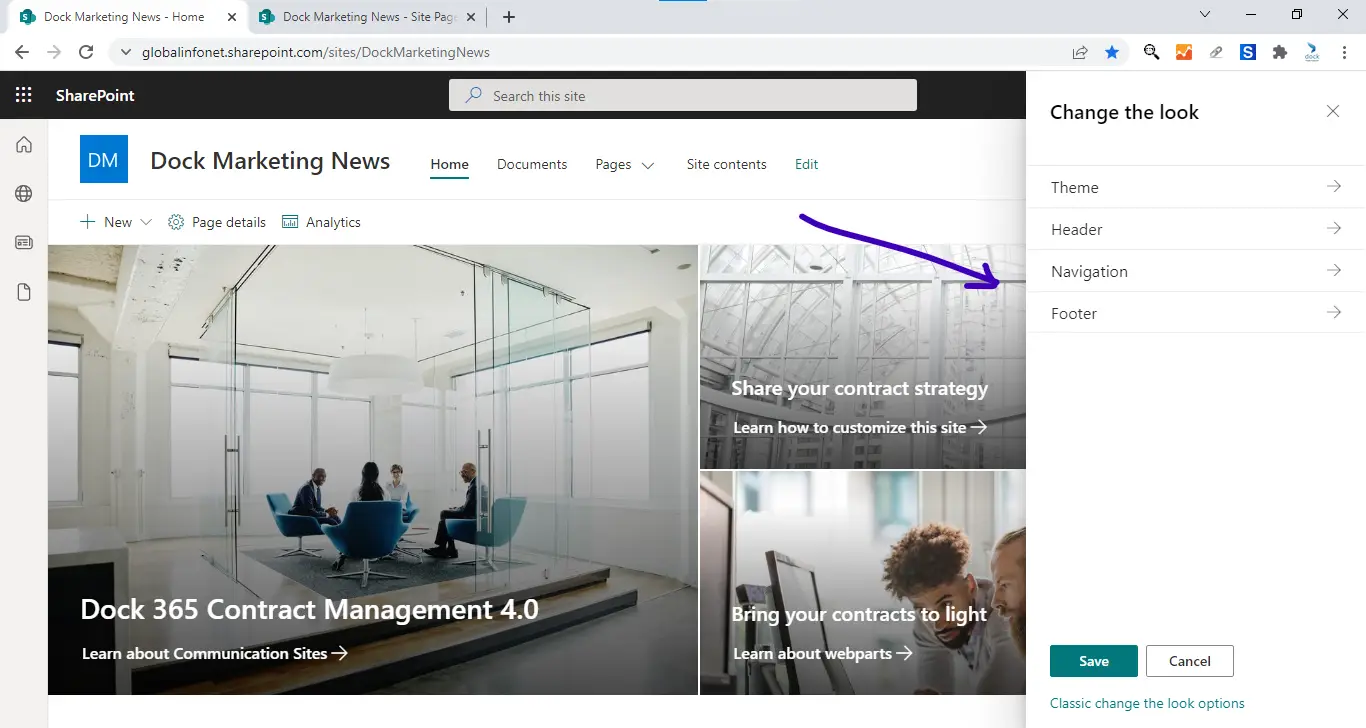Viewport: 1366px width, 728px height.
Task: Go to the Home nav item
Action: pyautogui.click(x=450, y=164)
